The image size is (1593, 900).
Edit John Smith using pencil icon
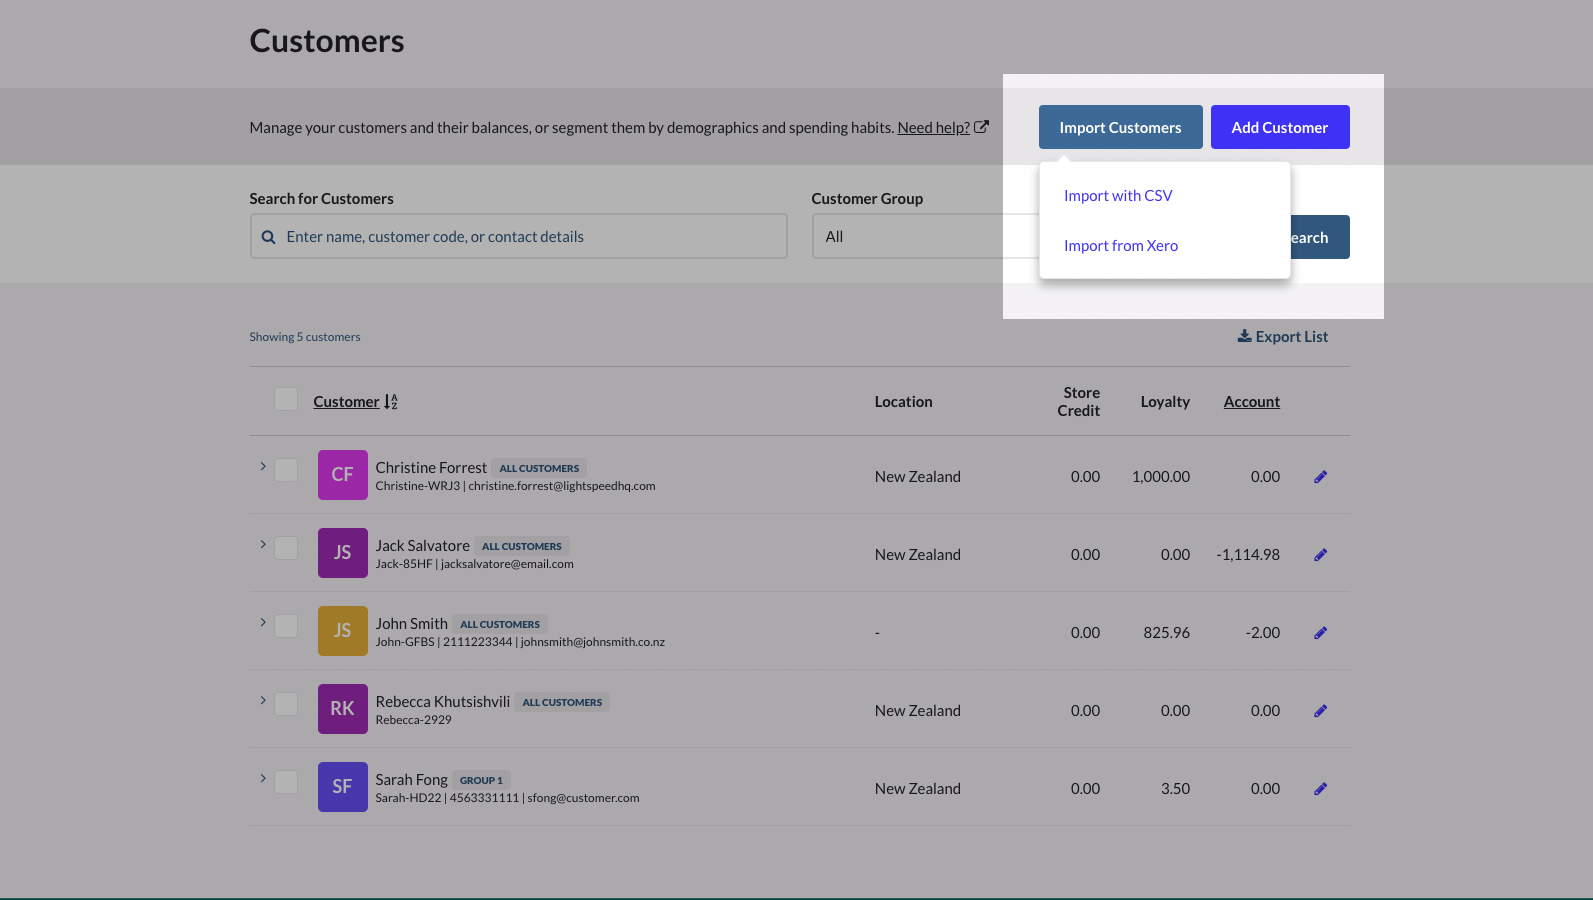click(x=1320, y=633)
